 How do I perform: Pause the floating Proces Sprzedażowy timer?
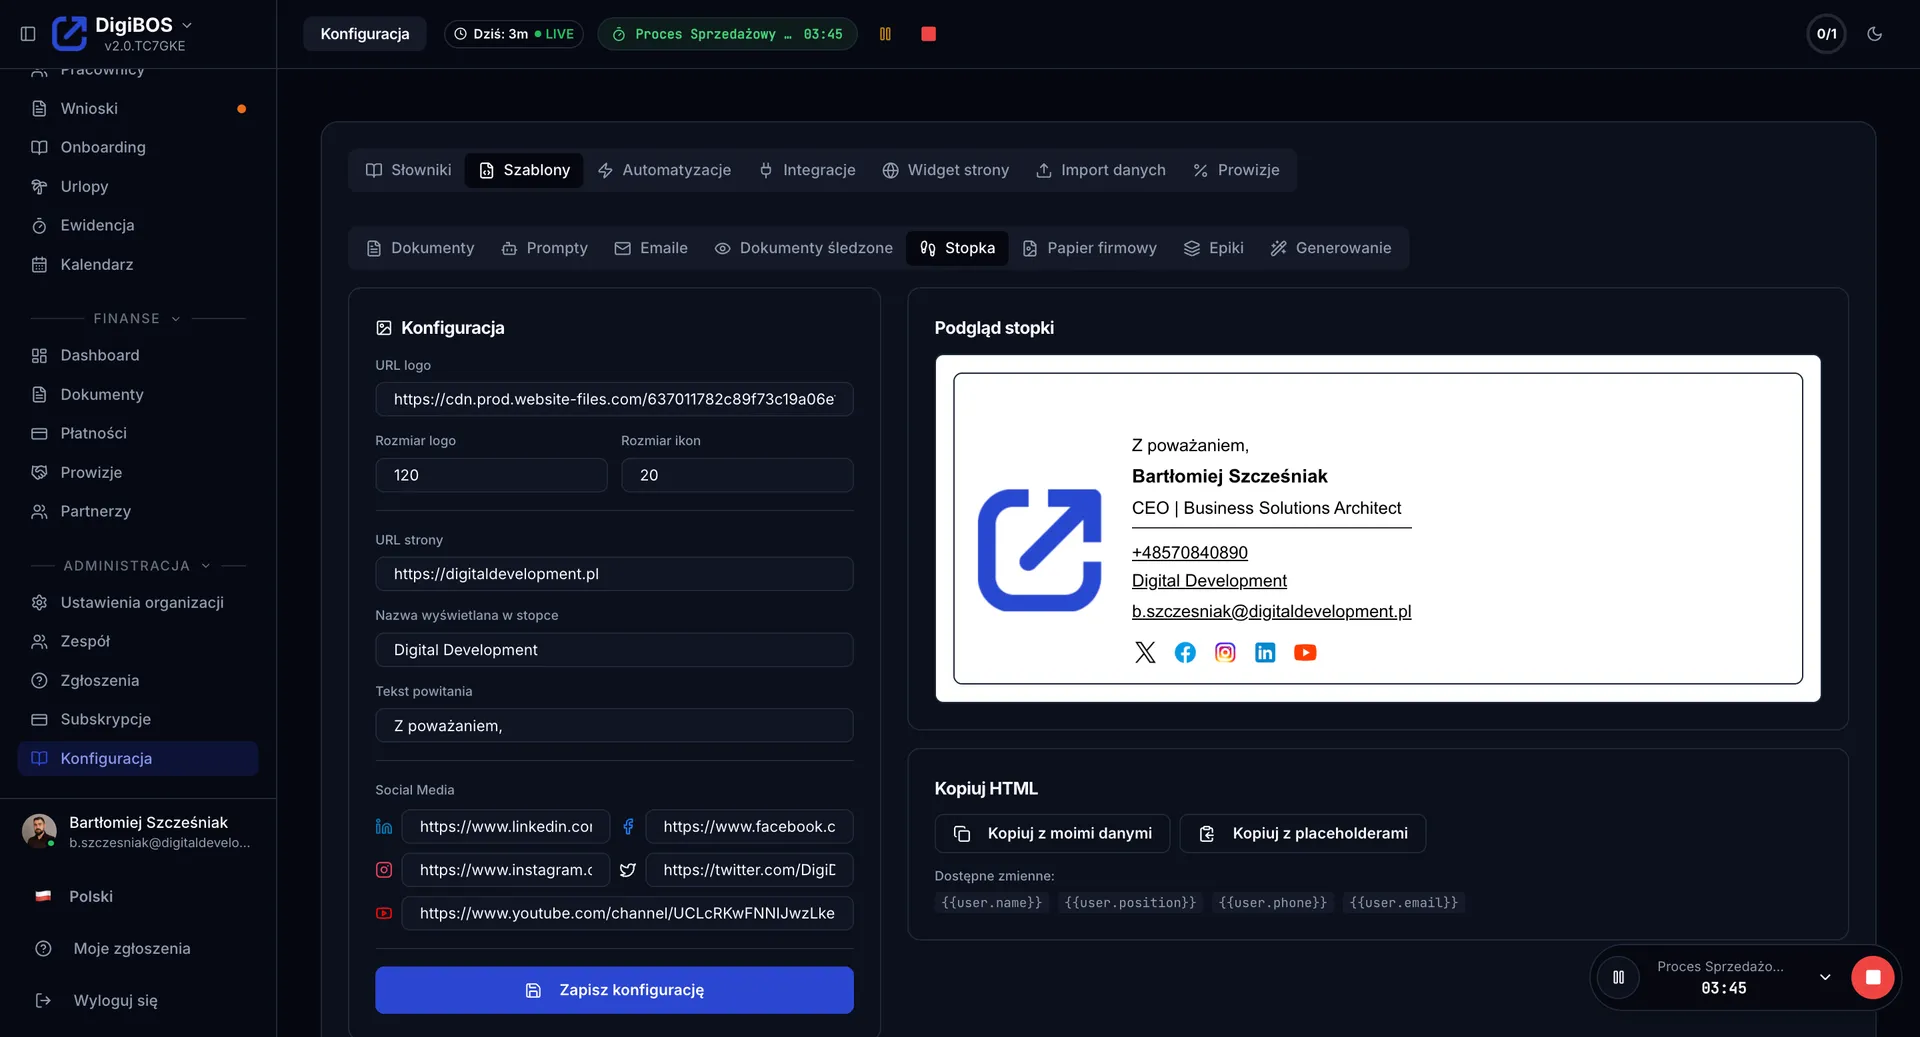point(1618,977)
